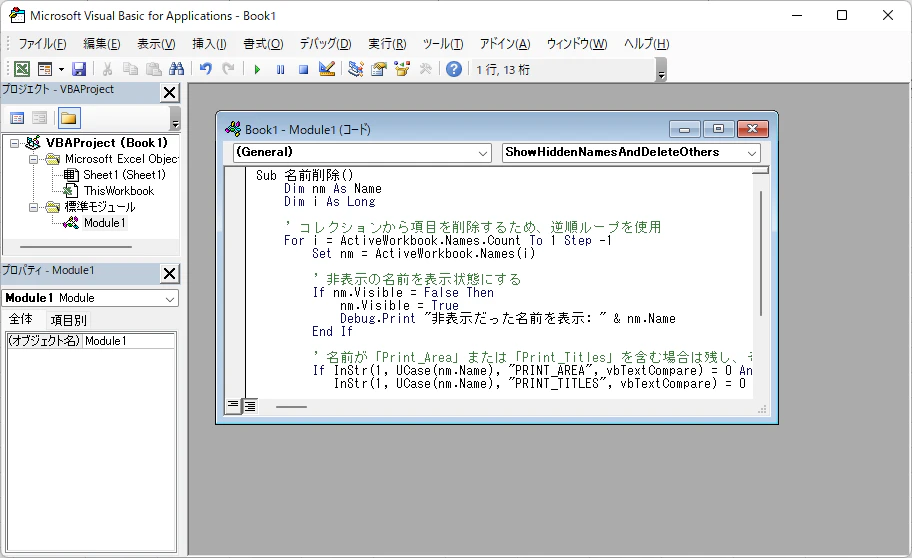Click the Project pane horizontal scrollbar

coord(76,247)
